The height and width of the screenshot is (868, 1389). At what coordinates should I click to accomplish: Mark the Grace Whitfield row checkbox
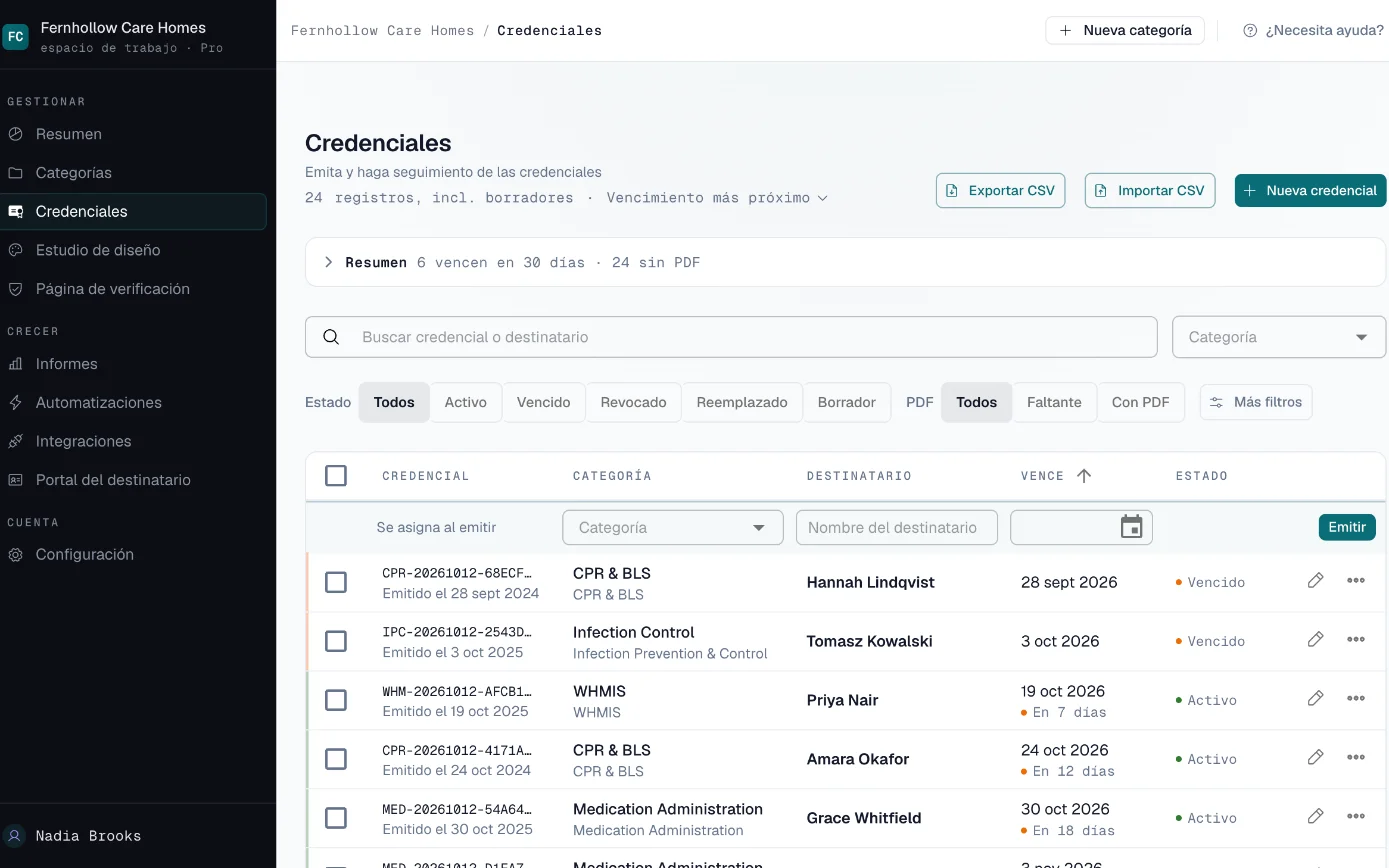336,818
